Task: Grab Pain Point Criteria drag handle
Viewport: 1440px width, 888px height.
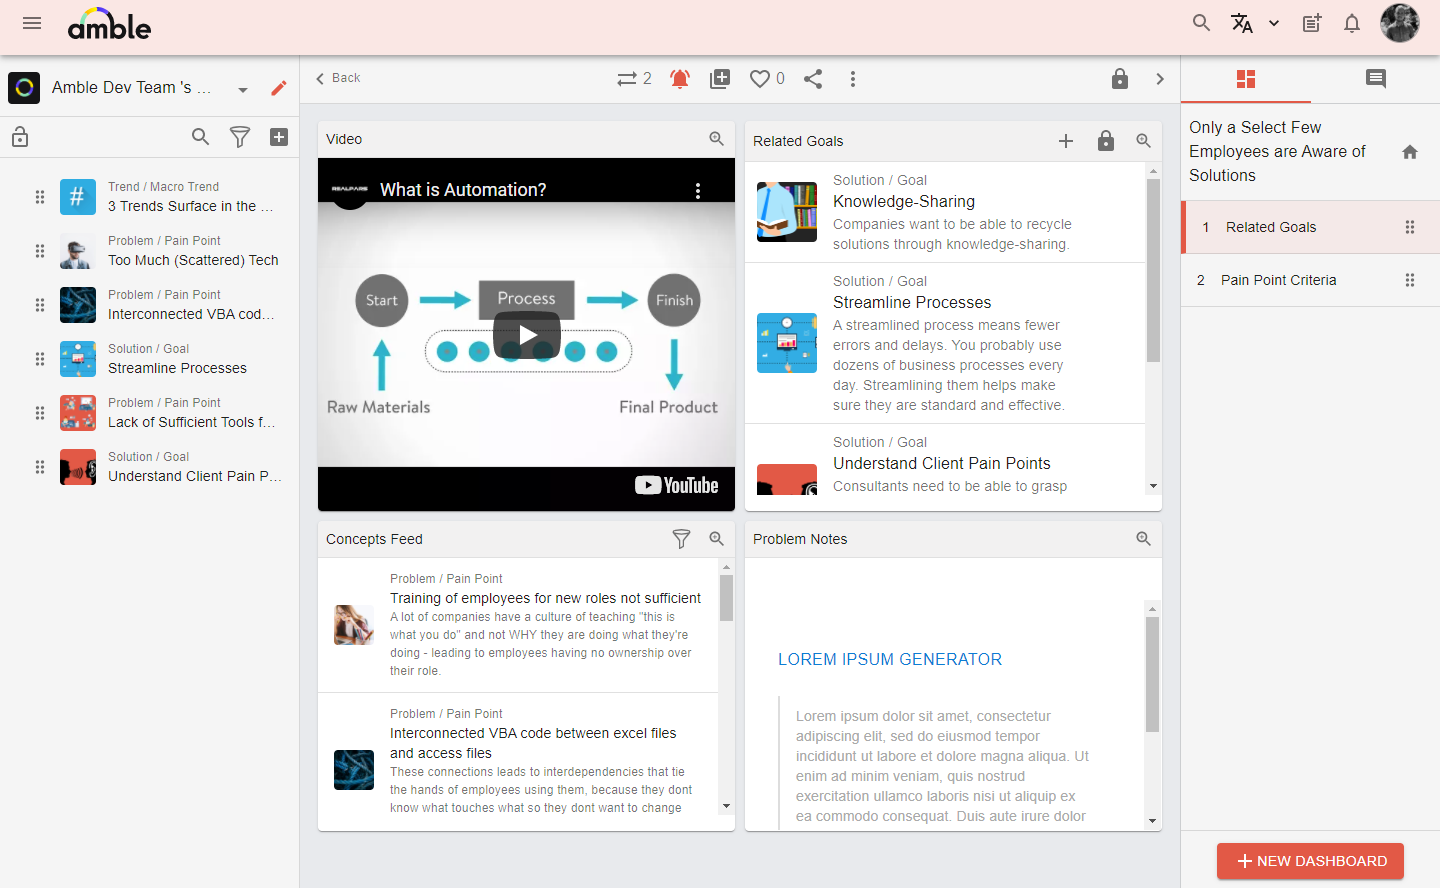Action: pos(1410,280)
